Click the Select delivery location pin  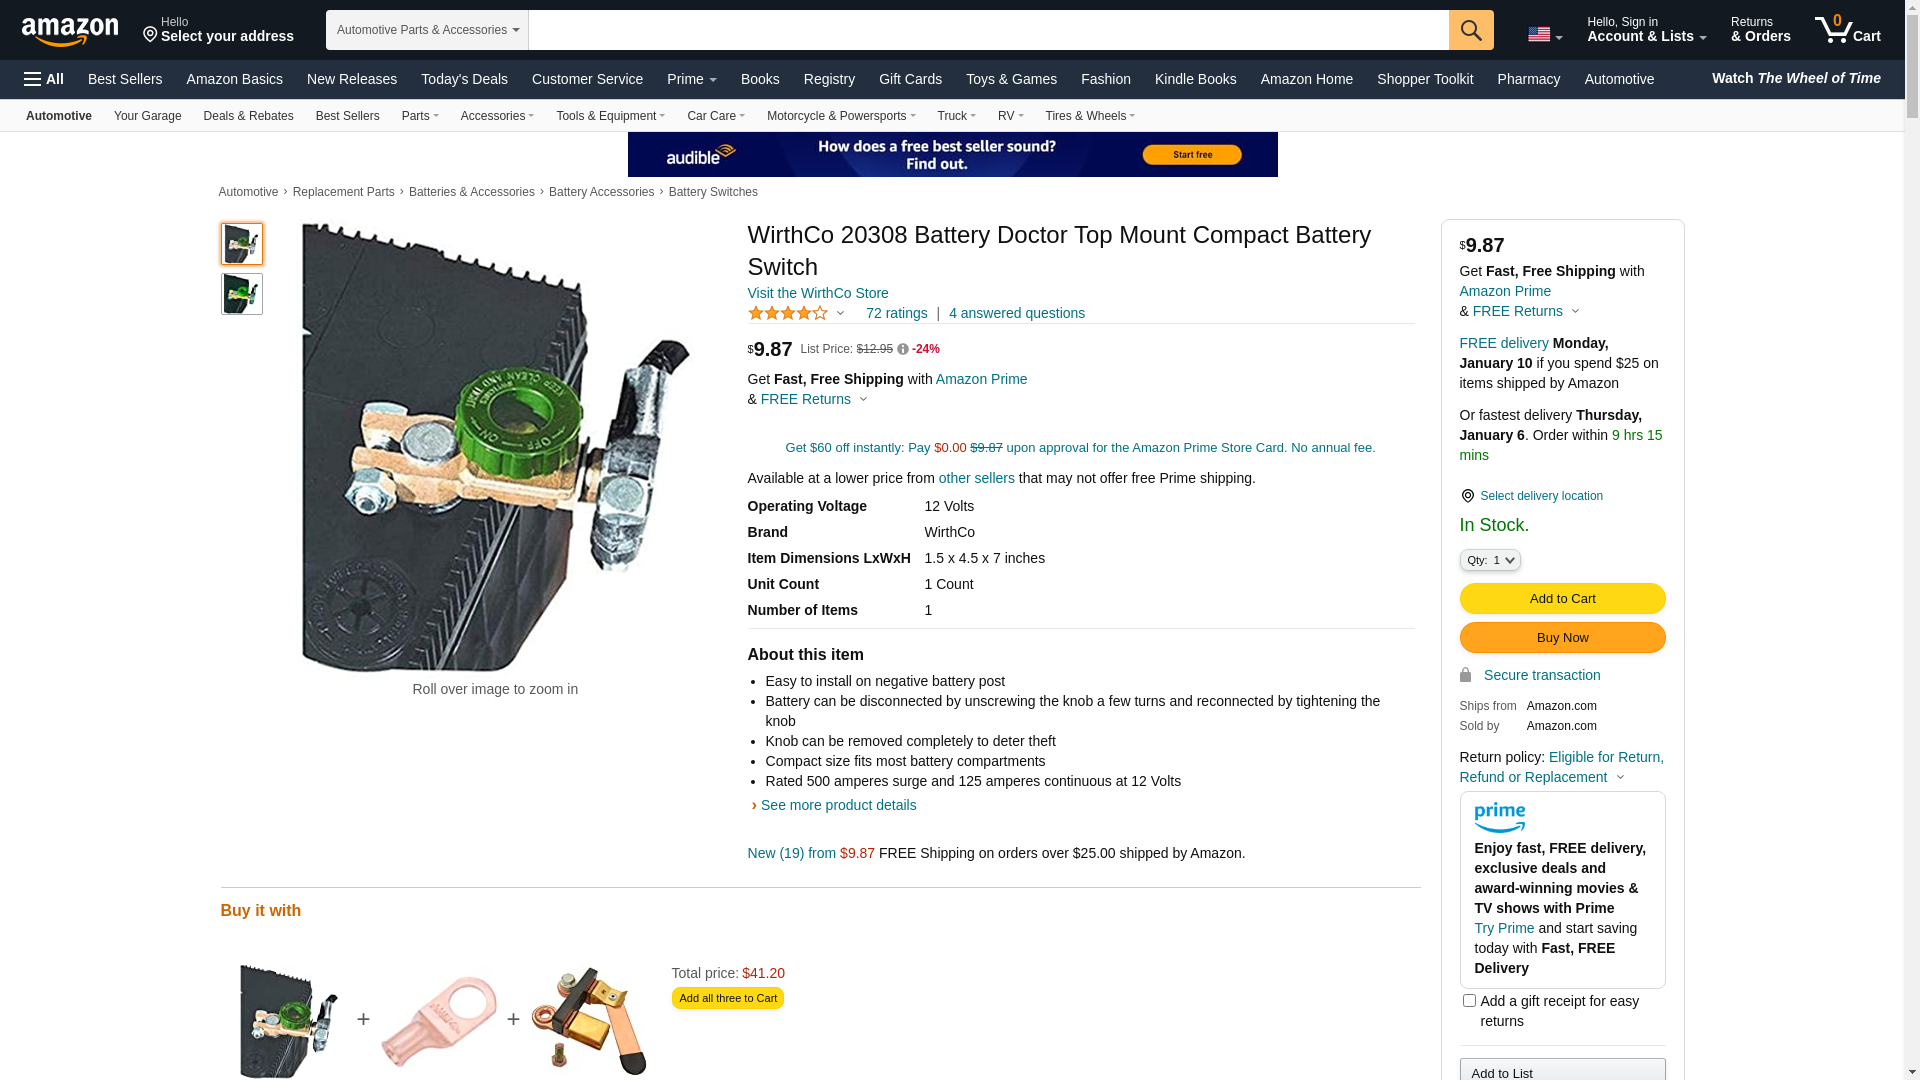point(1467,496)
